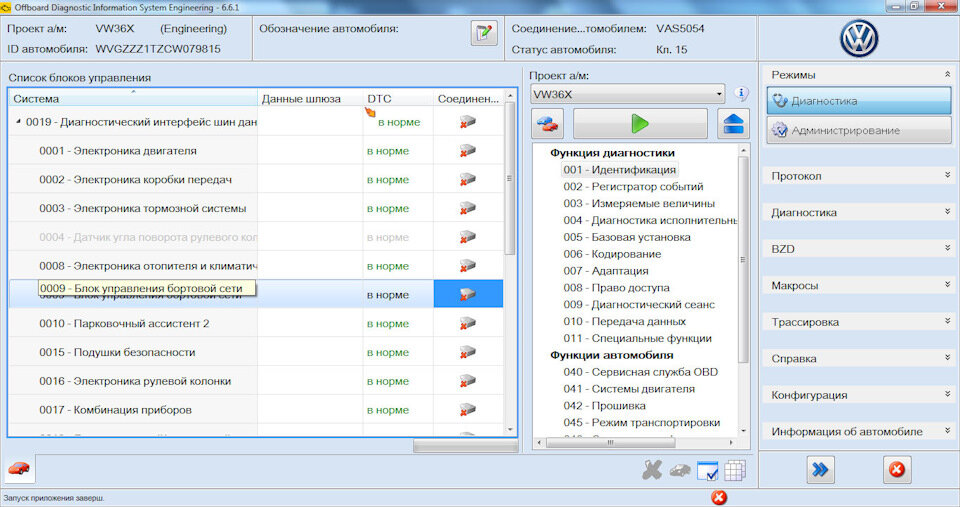This screenshot has height=507, width=960.
Task: Click connection icon for 0003 тормозной системы
Action: pos(468,208)
